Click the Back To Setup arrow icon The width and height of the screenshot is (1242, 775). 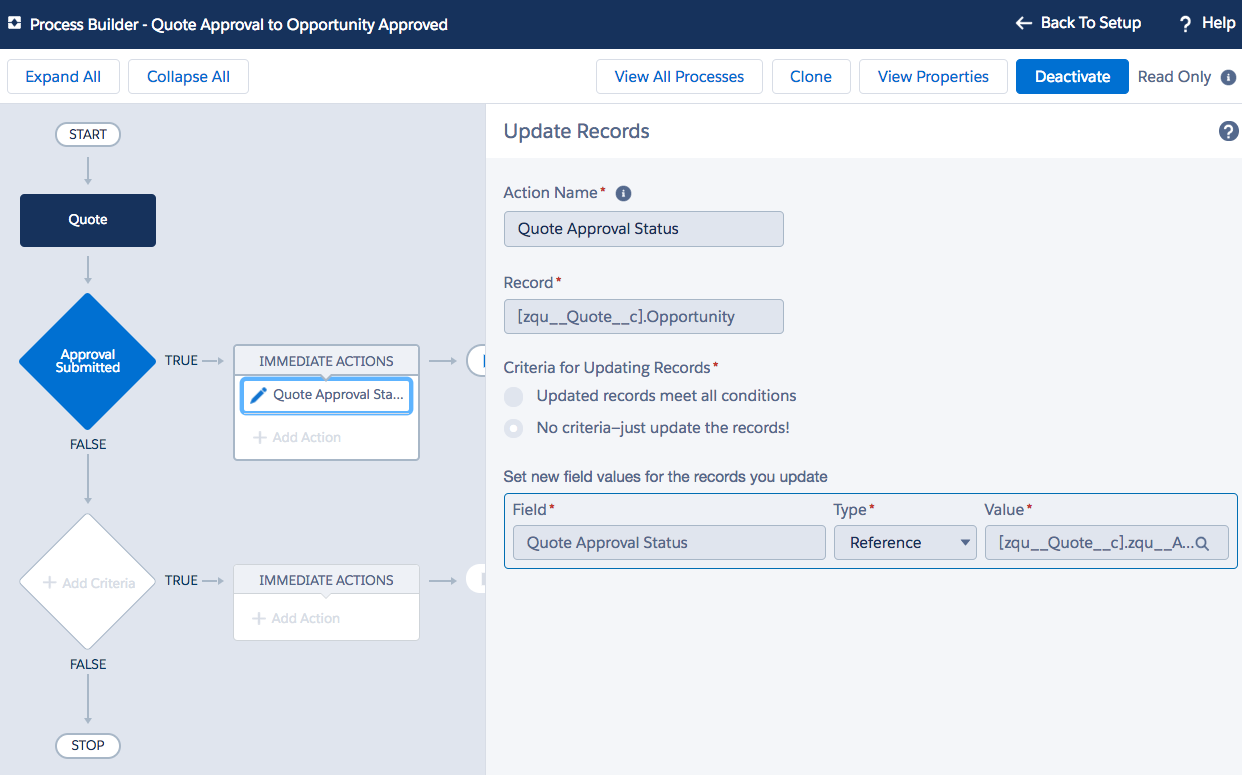pyautogui.click(x=1023, y=23)
